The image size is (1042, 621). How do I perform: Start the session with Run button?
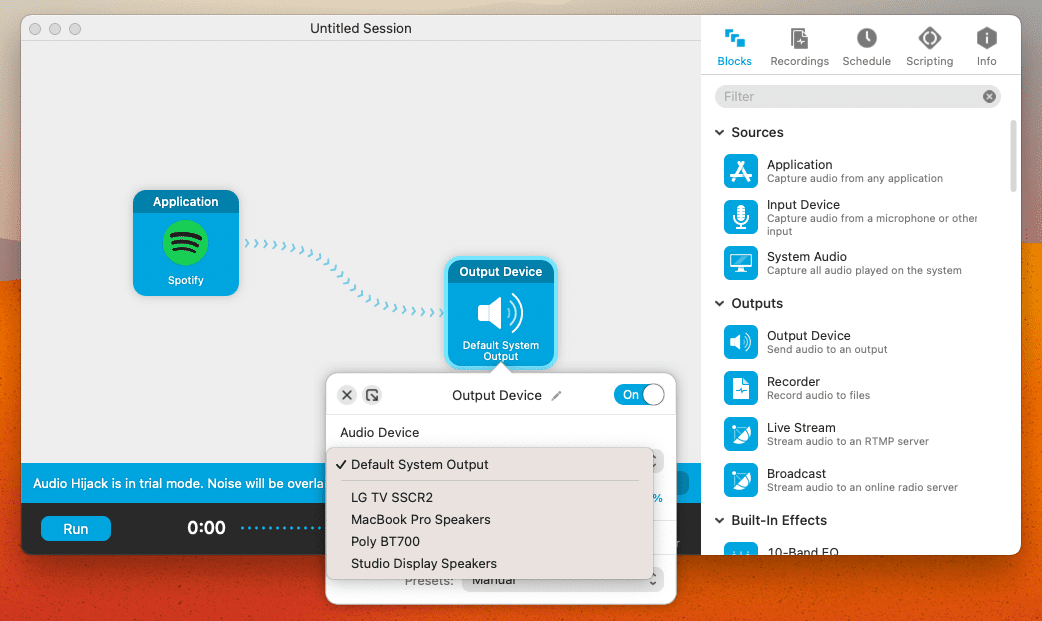tap(76, 529)
